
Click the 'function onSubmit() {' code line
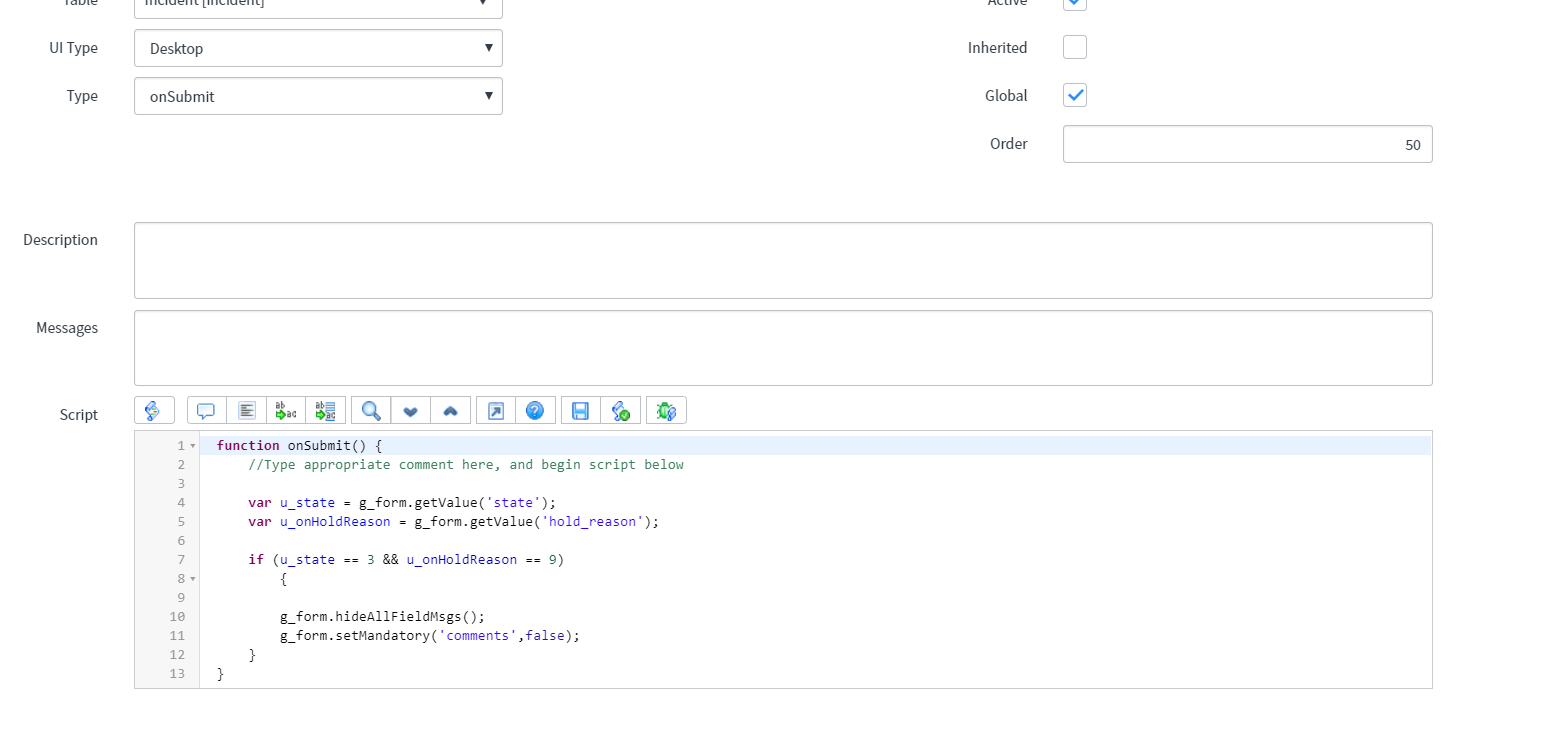pos(300,446)
